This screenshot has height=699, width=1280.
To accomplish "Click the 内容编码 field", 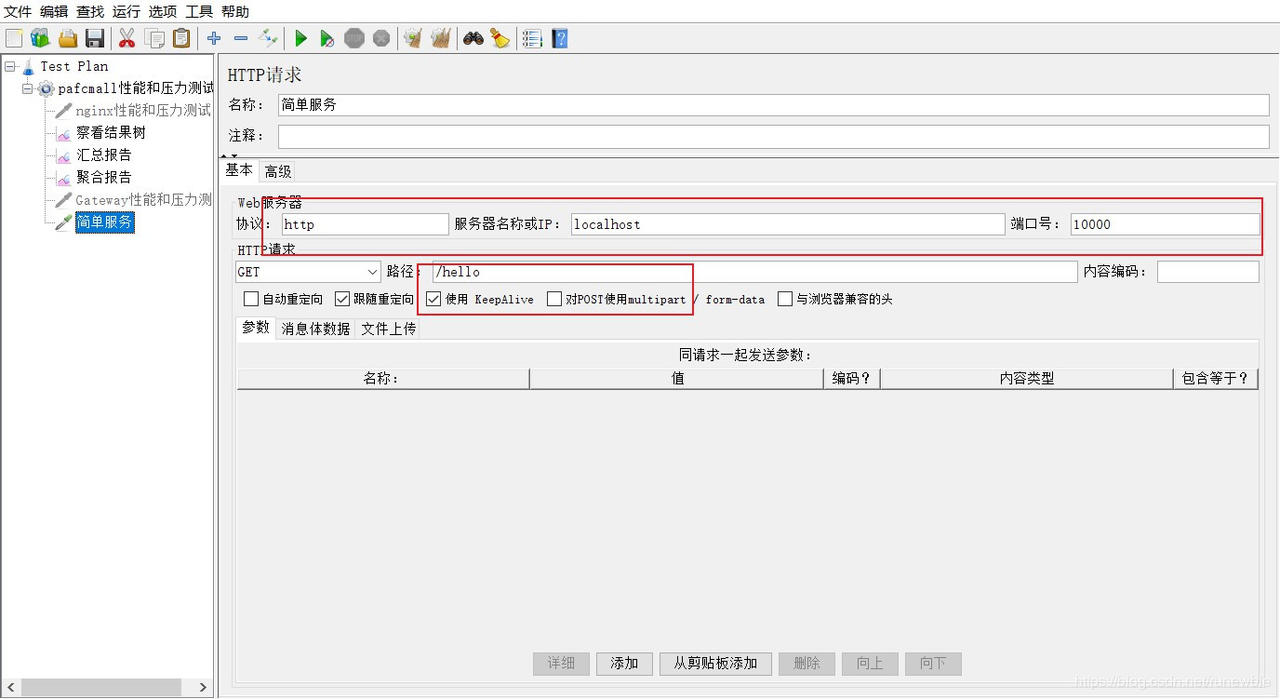I will pyautogui.click(x=1208, y=272).
